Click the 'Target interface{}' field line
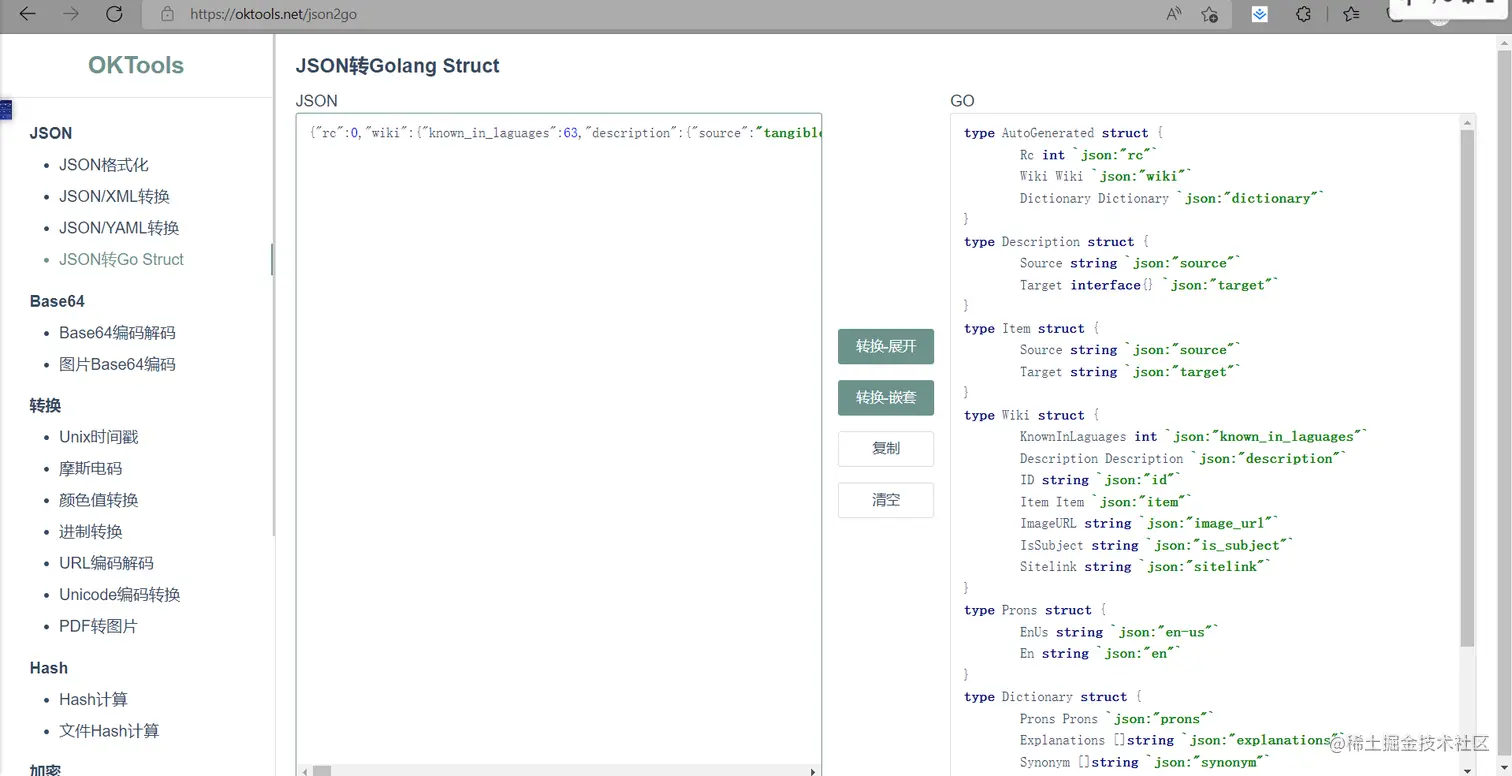 (x=1149, y=285)
